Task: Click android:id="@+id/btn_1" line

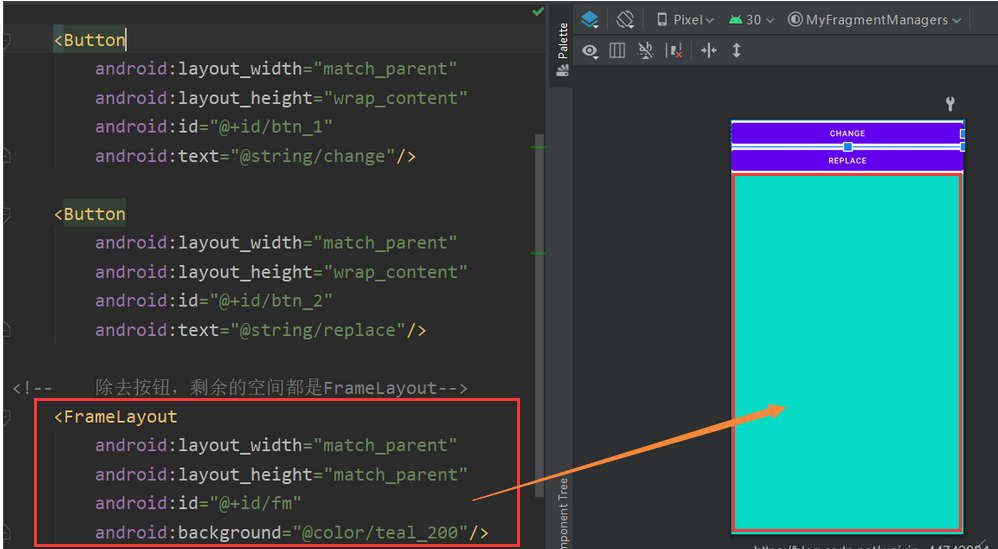Action: click(x=214, y=127)
